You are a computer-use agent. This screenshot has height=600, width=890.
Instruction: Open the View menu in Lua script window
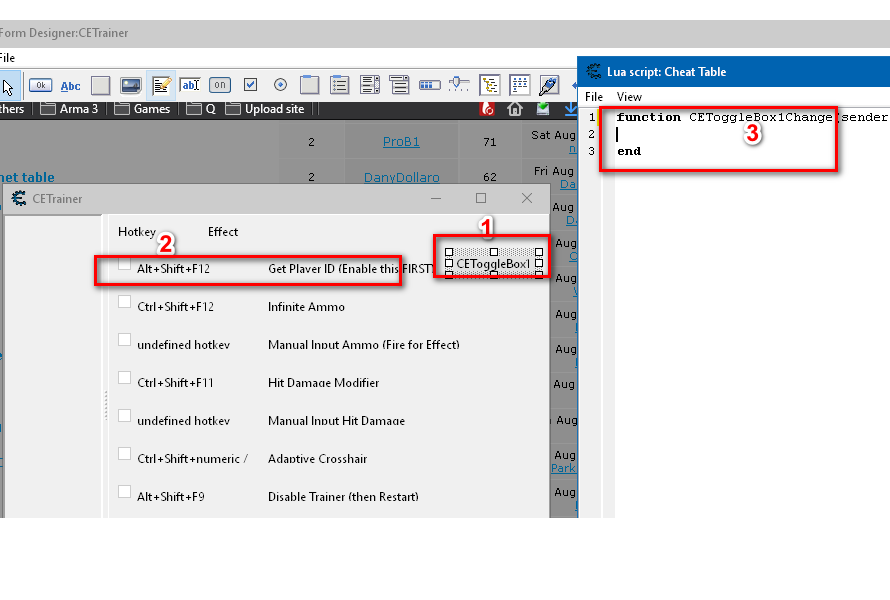(x=629, y=97)
